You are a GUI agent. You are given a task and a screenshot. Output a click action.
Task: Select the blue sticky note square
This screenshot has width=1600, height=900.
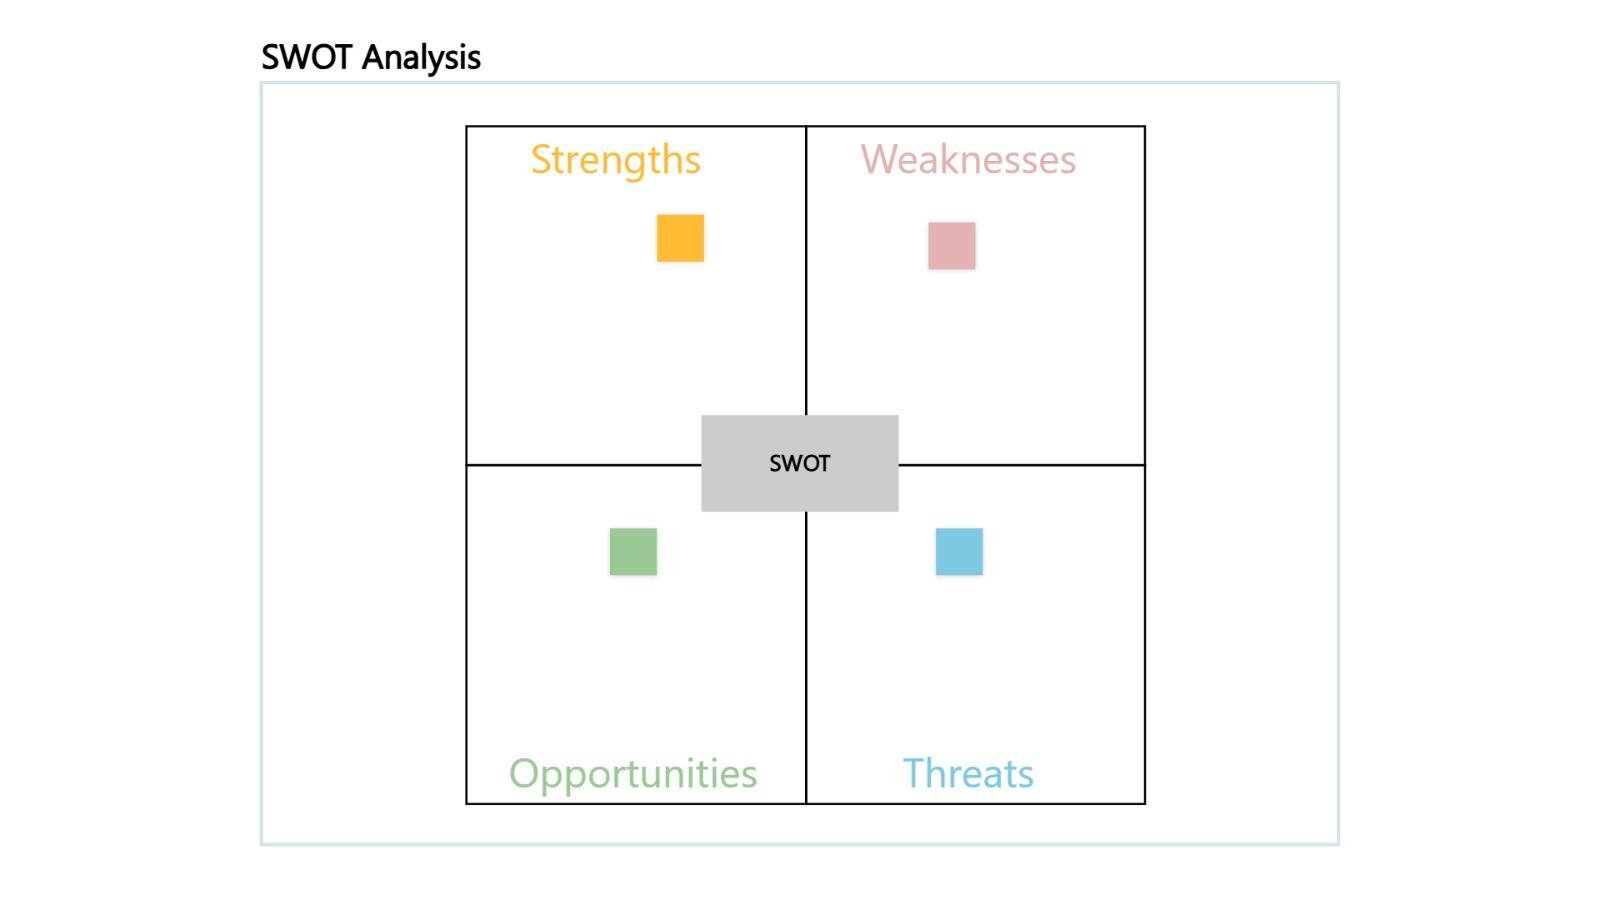pos(959,552)
